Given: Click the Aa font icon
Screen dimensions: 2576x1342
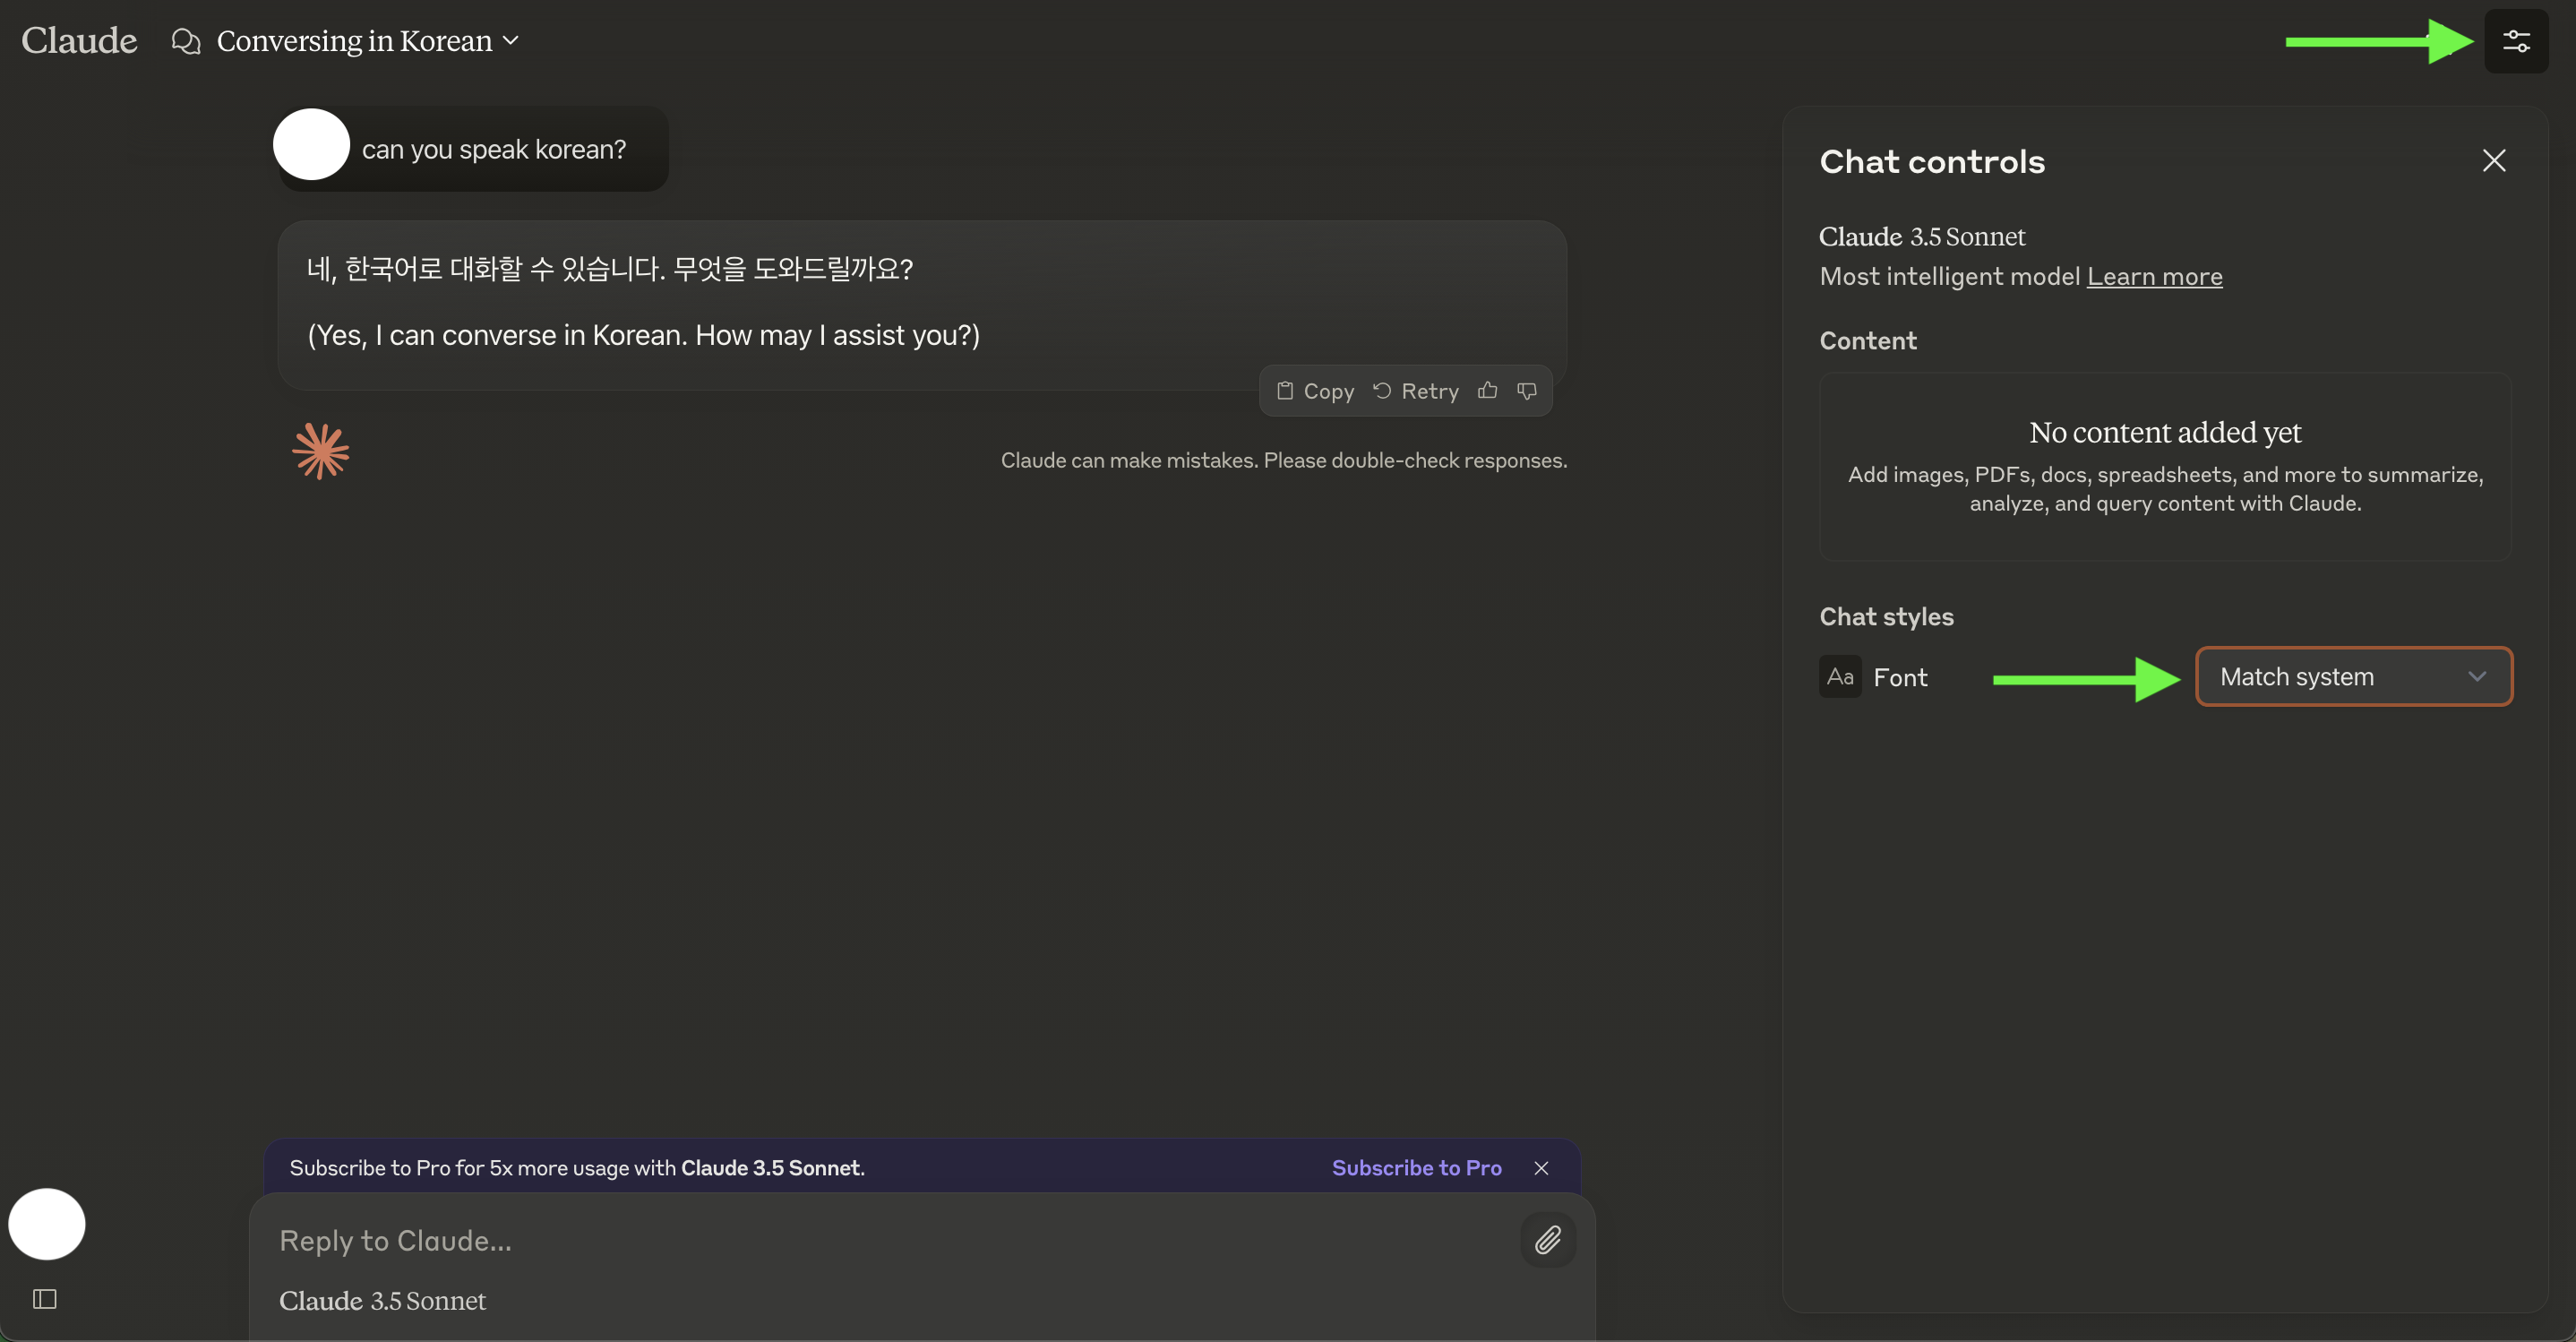Looking at the screenshot, I should [1840, 677].
